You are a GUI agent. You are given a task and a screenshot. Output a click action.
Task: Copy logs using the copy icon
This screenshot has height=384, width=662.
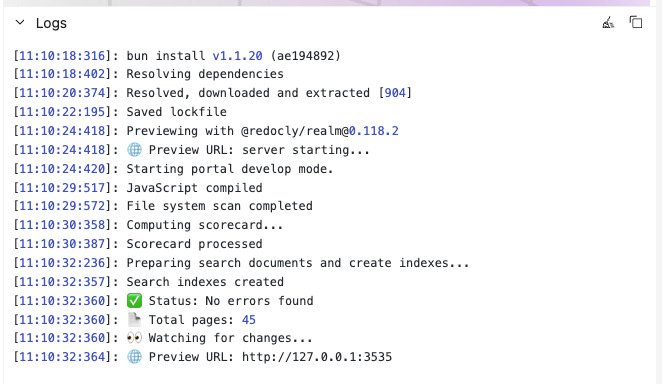[636, 22]
